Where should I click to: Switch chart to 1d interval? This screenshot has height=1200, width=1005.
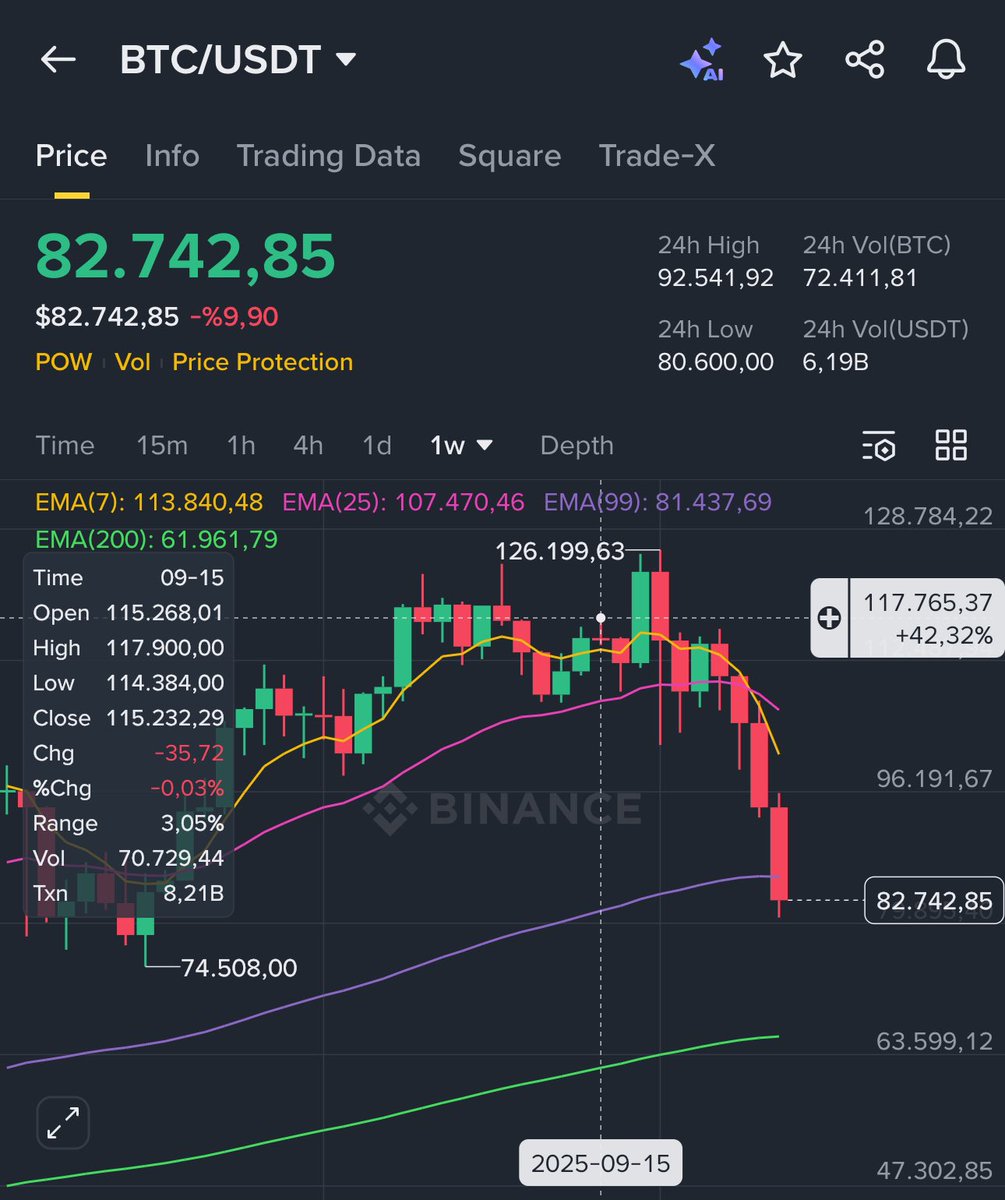pyautogui.click(x=376, y=446)
